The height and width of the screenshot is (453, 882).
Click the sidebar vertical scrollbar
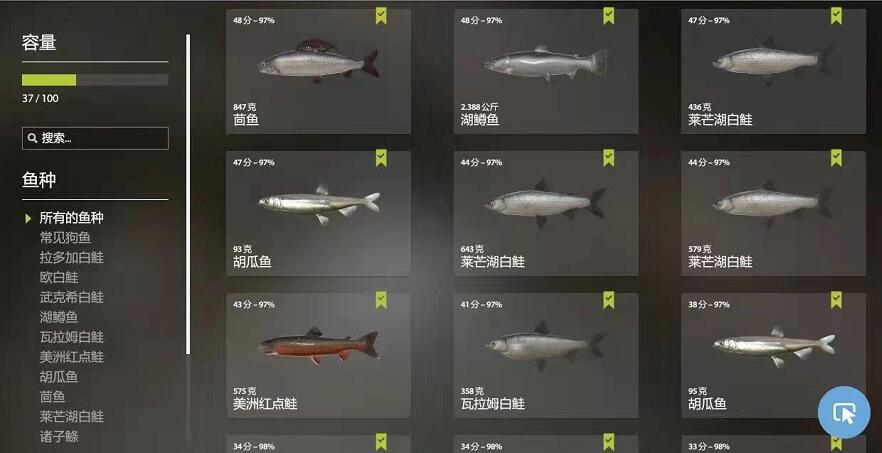(x=188, y=194)
